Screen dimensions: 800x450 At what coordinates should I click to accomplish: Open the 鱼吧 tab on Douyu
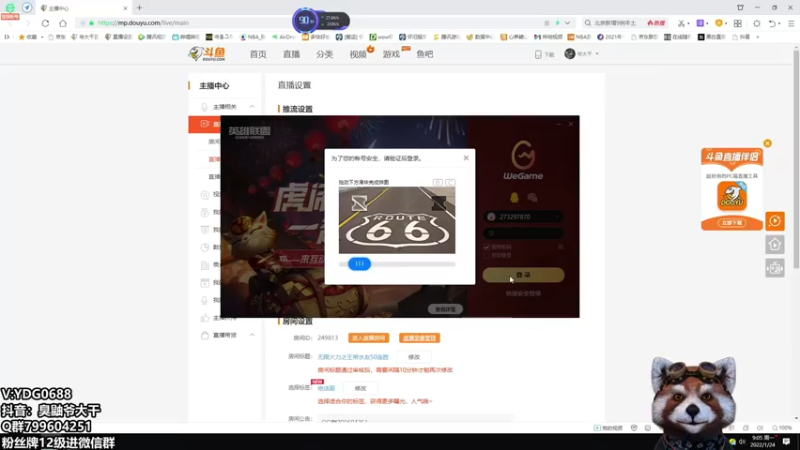tap(424, 54)
